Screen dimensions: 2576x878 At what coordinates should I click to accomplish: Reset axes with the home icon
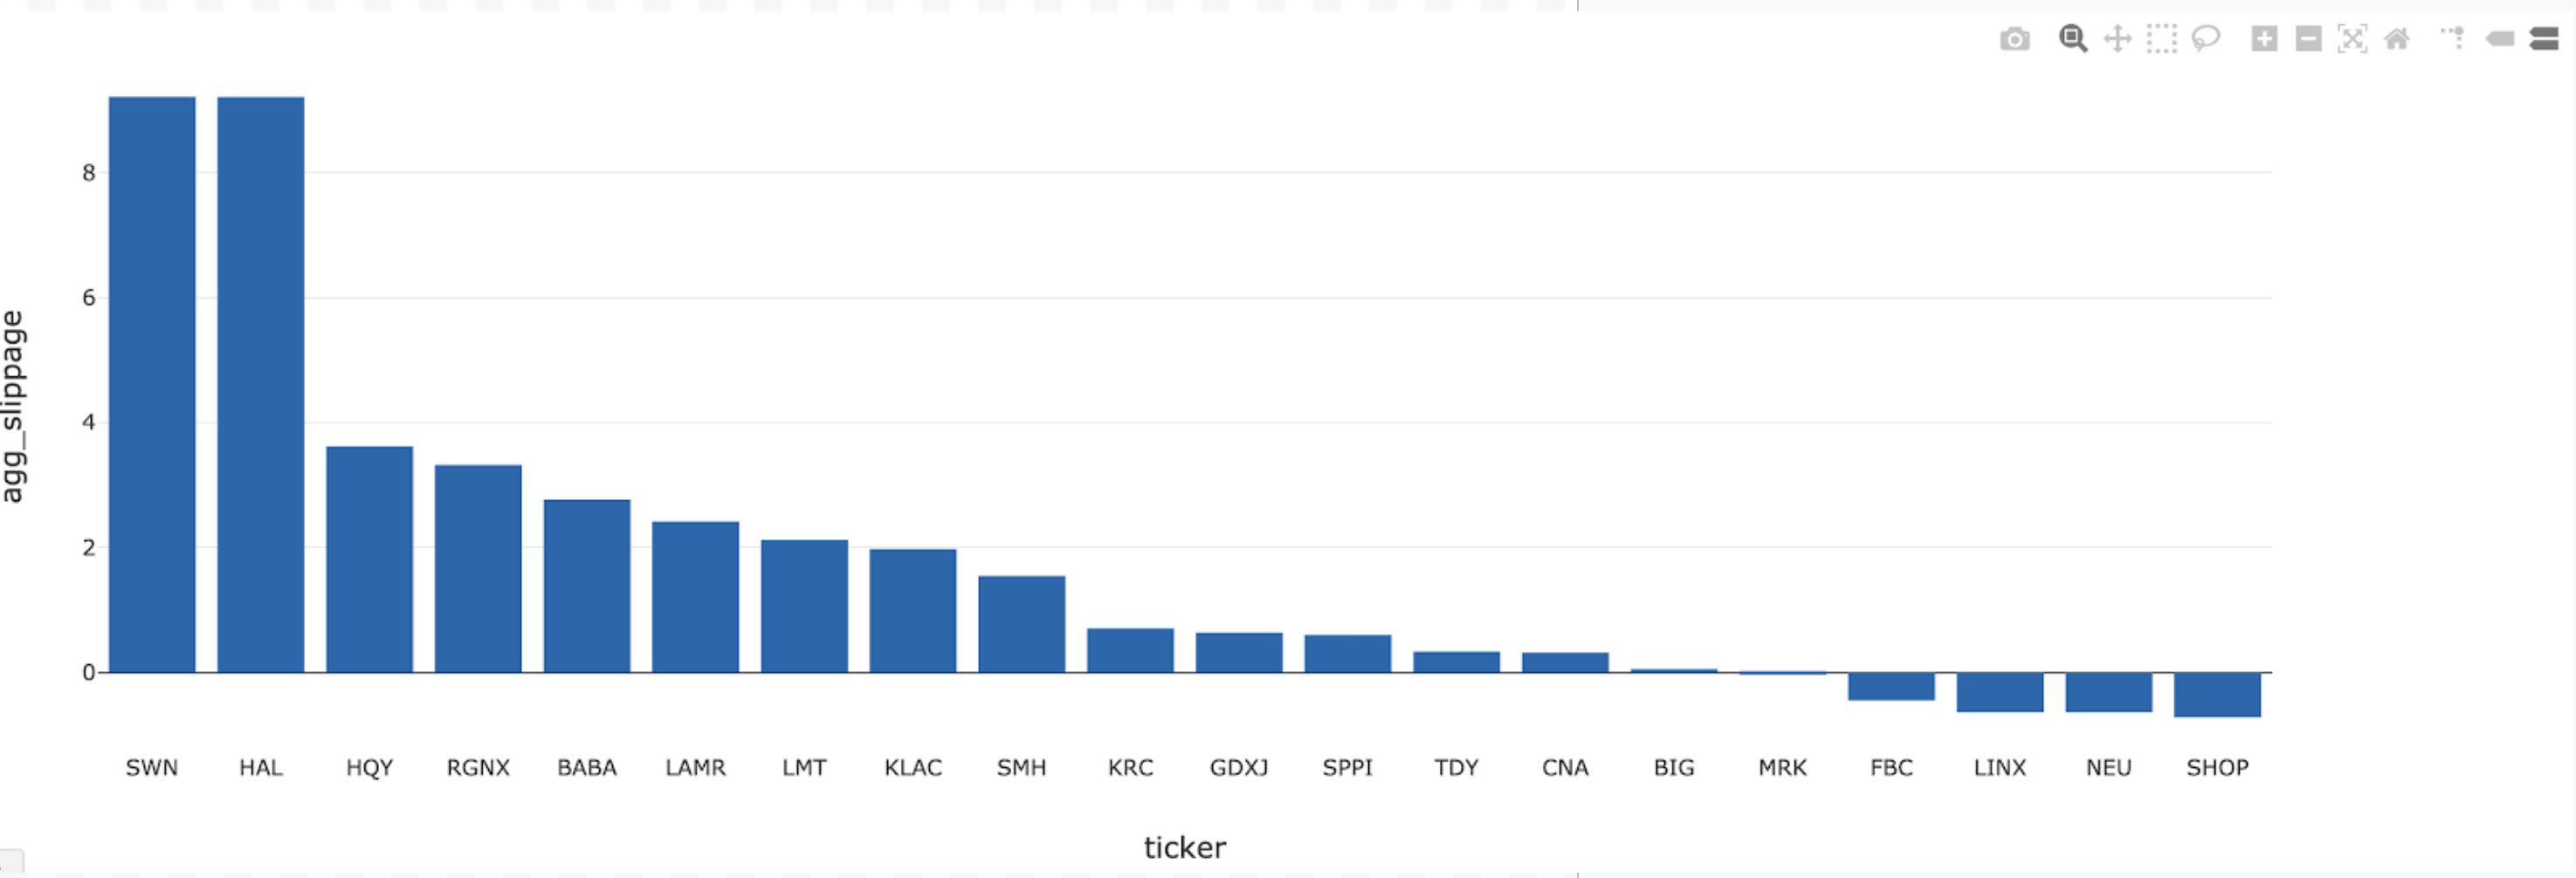tap(2396, 39)
